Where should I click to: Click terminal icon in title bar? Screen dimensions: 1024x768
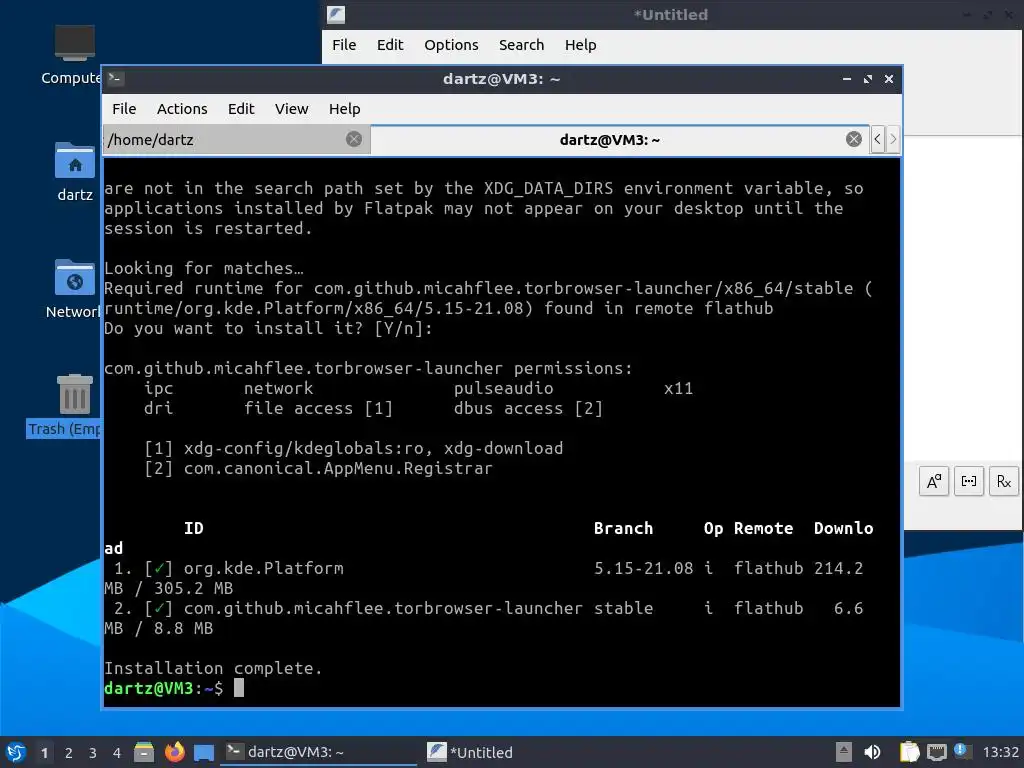point(116,79)
